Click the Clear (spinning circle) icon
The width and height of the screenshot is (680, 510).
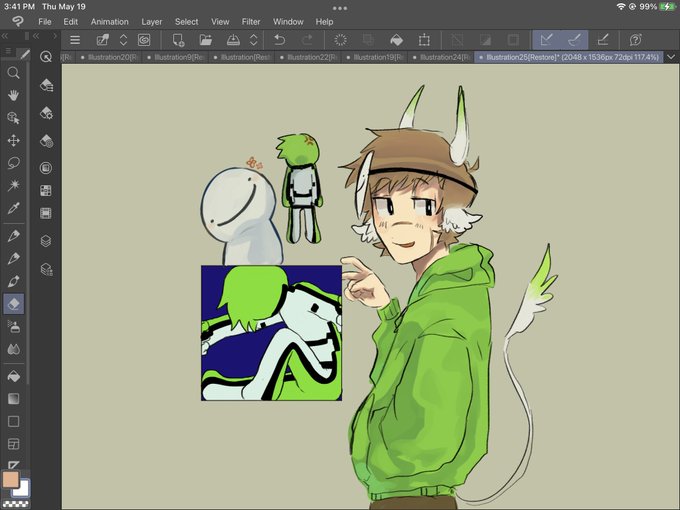coord(340,40)
